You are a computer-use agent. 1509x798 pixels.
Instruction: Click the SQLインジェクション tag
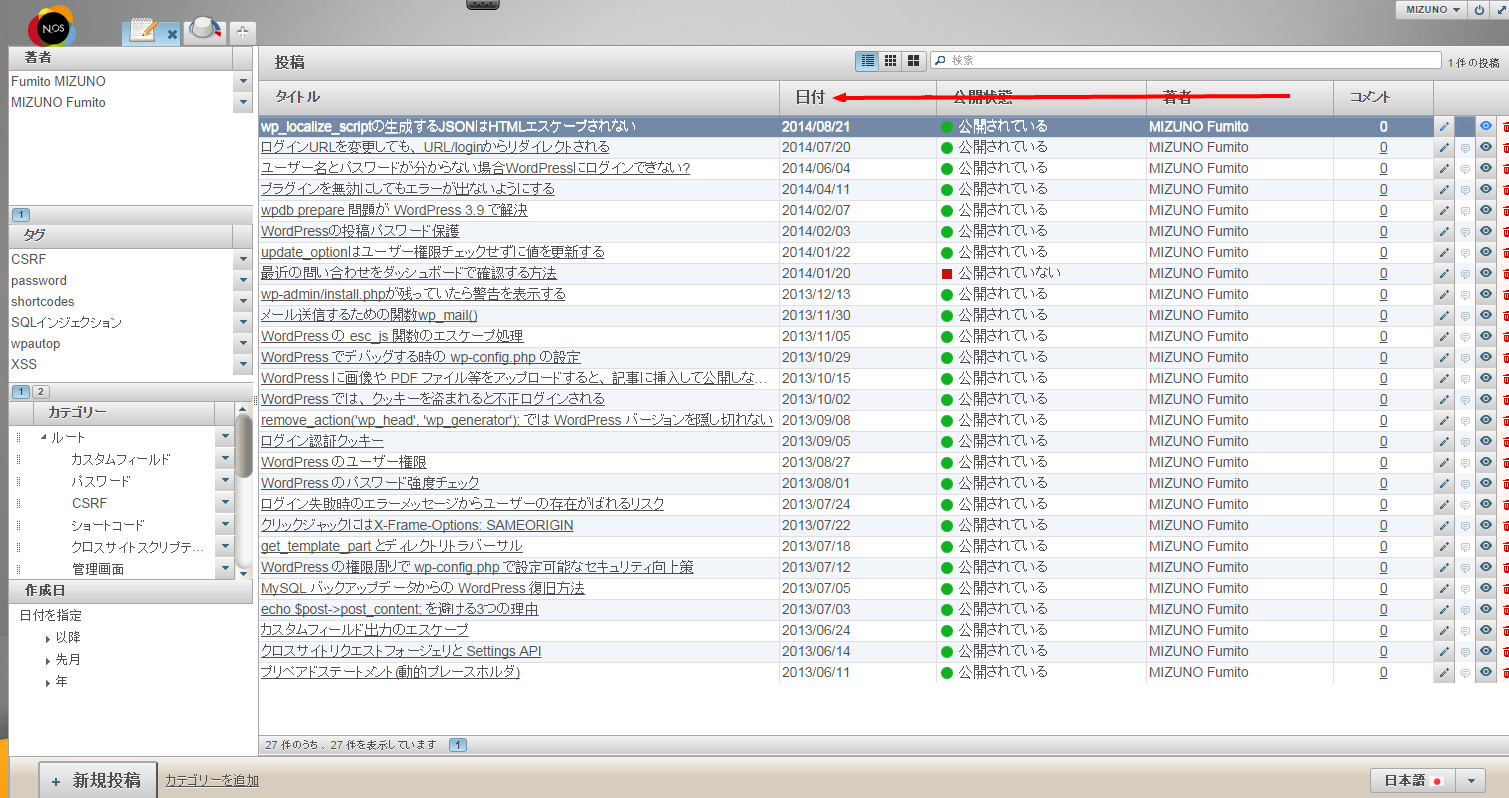coord(66,322)
